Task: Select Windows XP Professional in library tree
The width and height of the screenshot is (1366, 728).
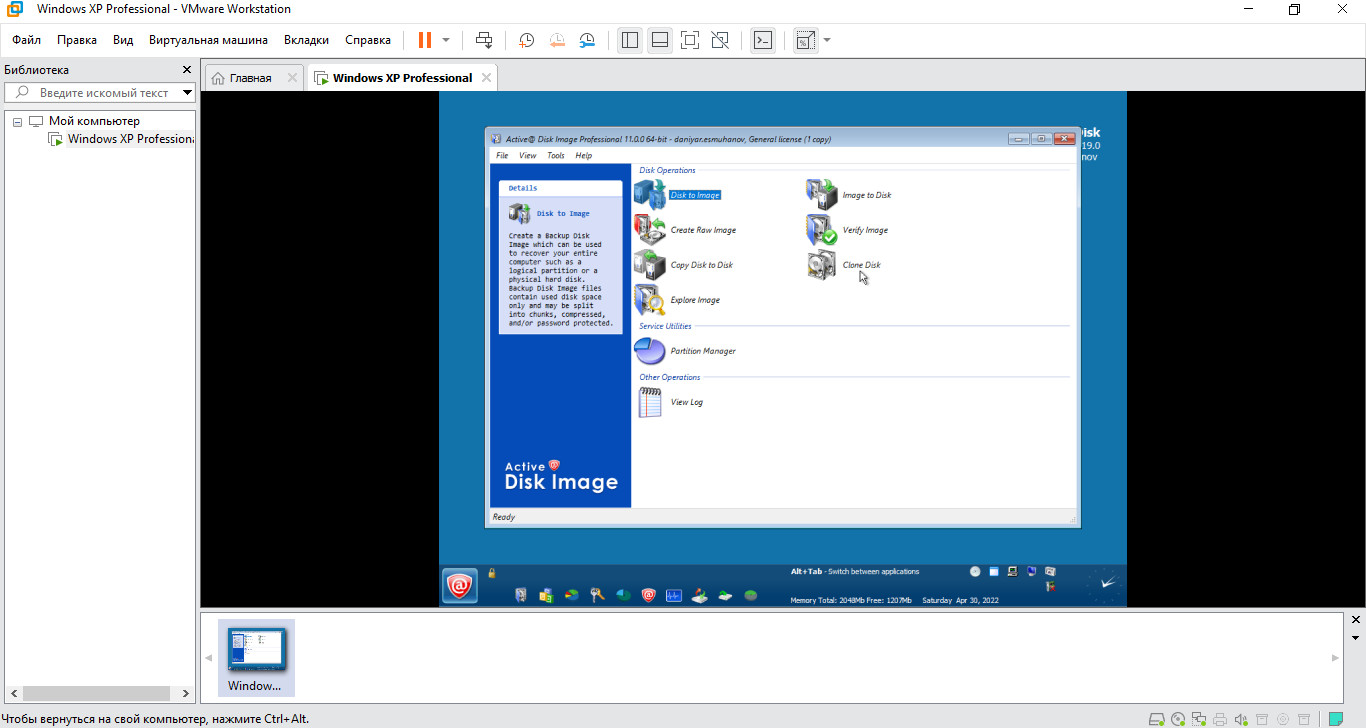Action: (122, 139)
